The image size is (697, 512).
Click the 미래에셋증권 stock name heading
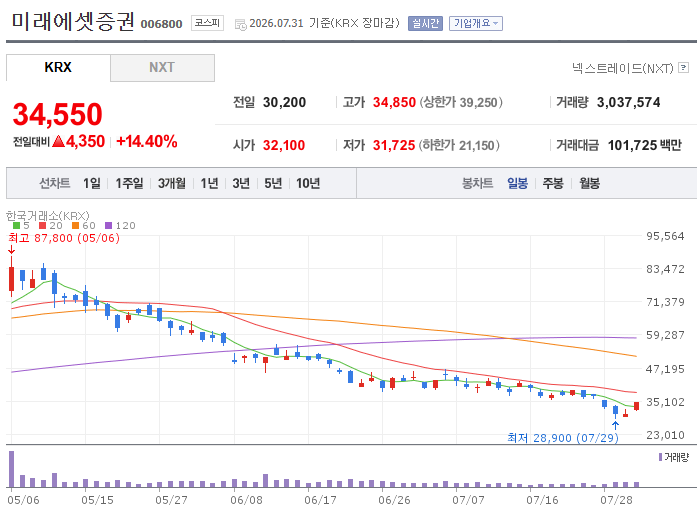[72, 22]
